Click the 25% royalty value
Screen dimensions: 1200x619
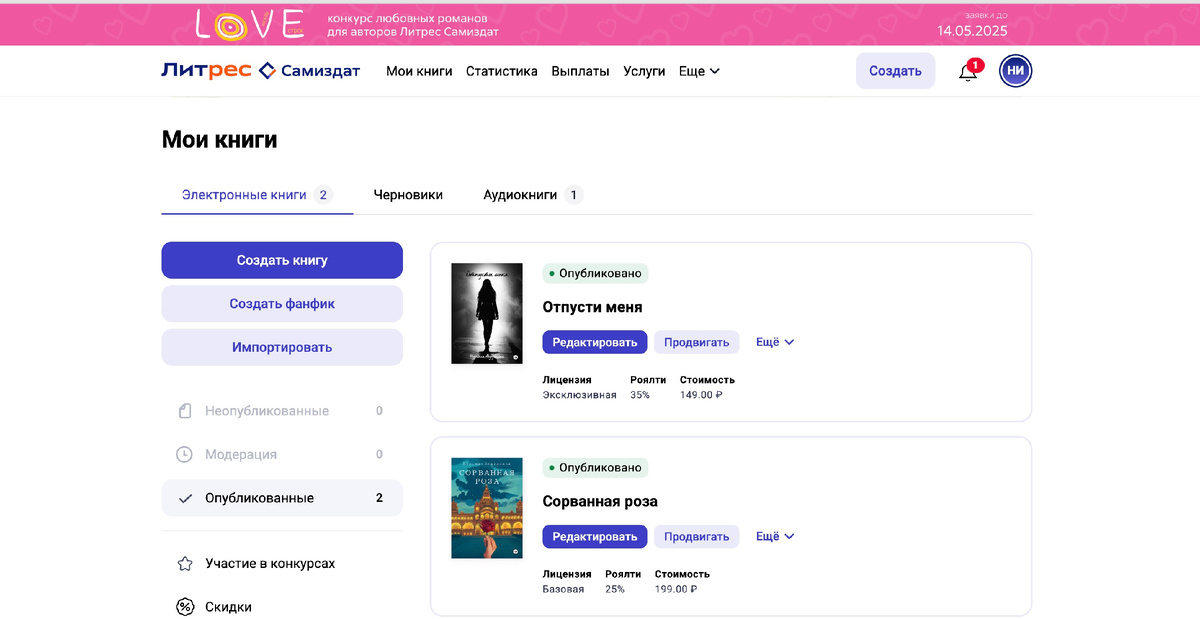(x=615, y=589)
